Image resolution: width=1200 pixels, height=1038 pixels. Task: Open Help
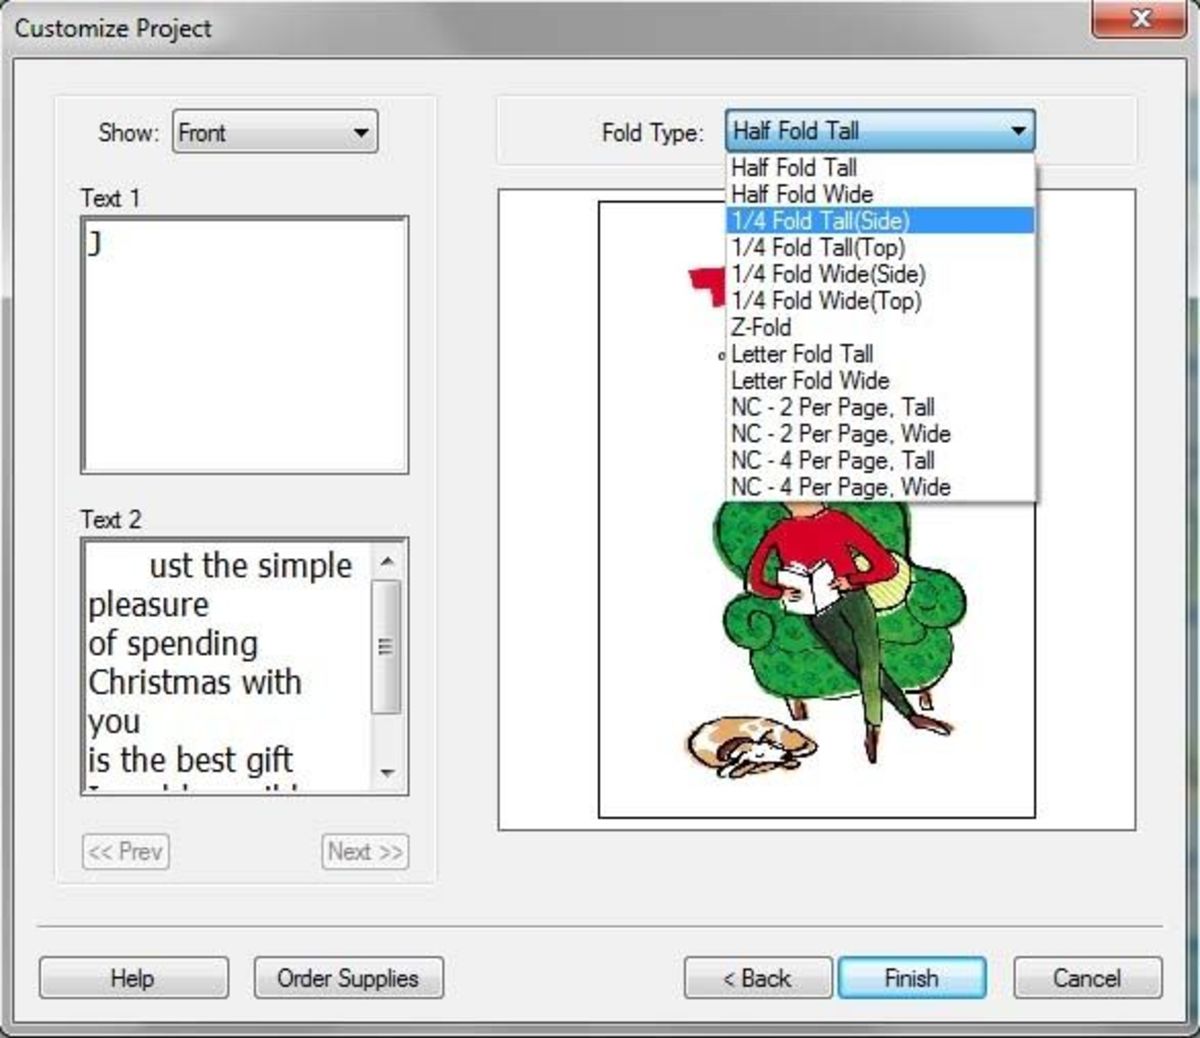(x=133, y=978)
